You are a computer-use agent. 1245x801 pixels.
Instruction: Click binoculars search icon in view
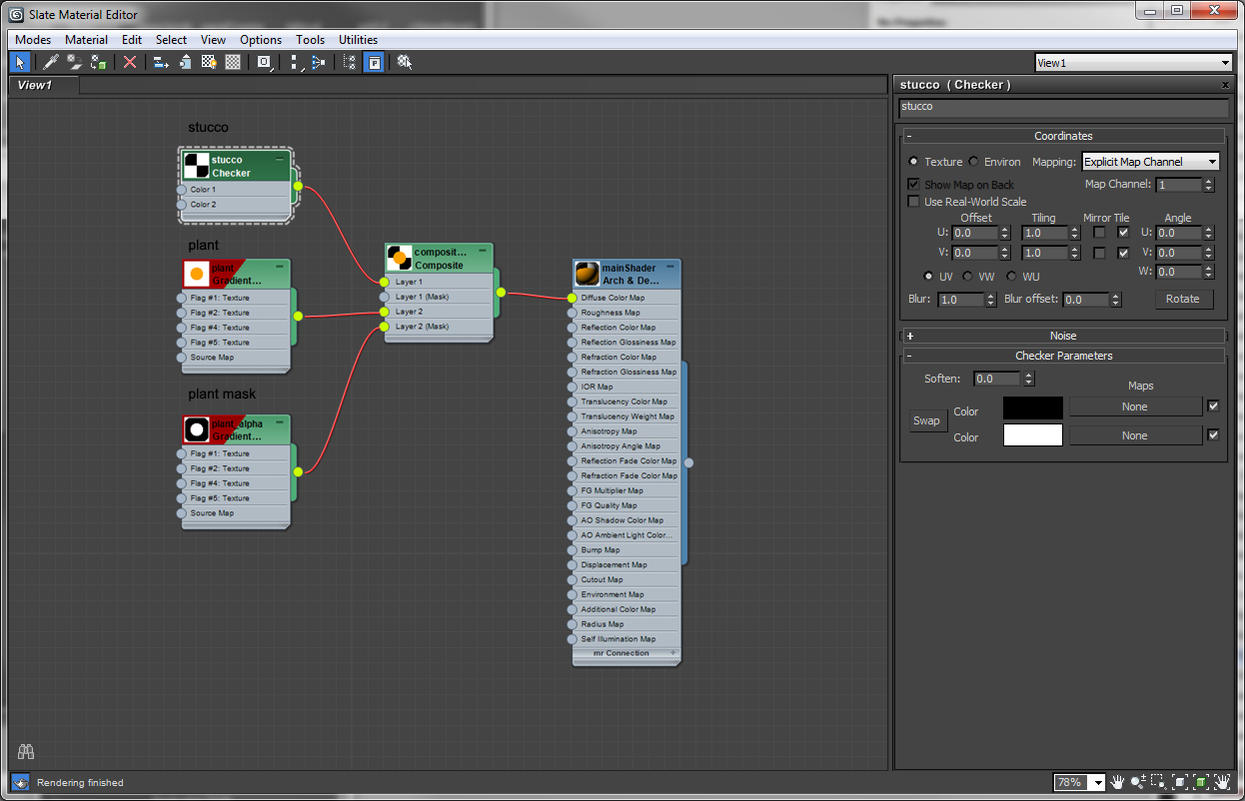tap(26, 752)
